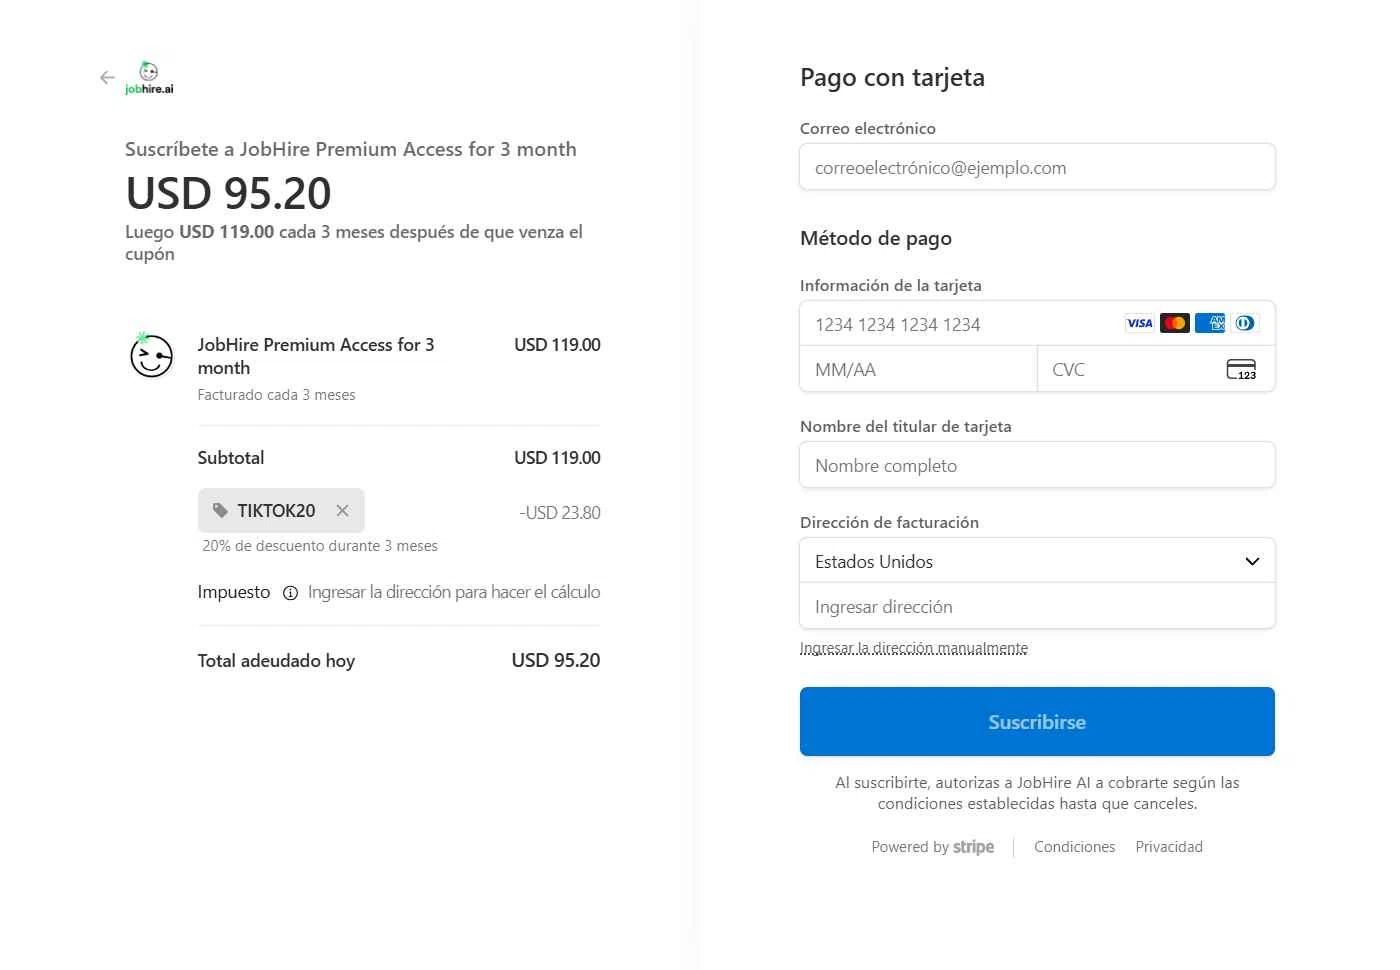The width and height of the screenshot is (1400, 970).
Task: Open the Powered by Stripe link
Action: (x=932, y=847)
